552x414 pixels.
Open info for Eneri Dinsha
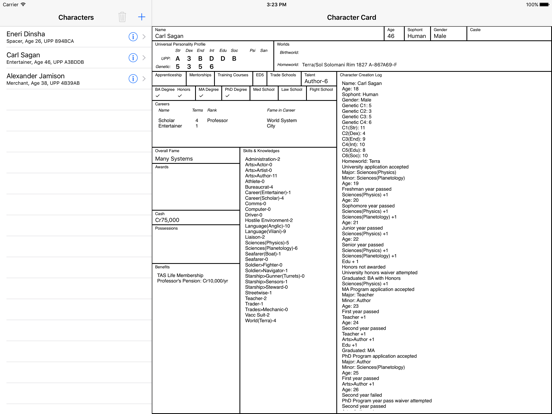pos(133,36)
